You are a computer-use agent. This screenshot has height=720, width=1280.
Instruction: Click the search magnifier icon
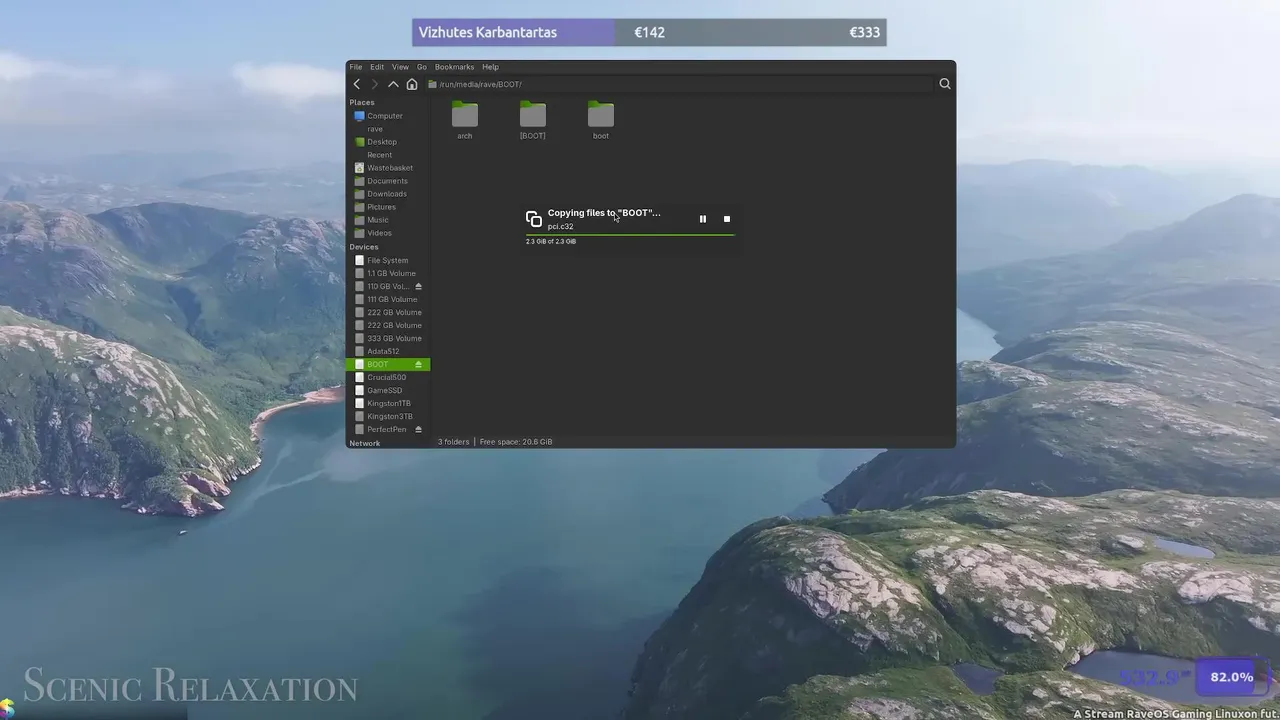pyautogui.click(x=945, y=84)
